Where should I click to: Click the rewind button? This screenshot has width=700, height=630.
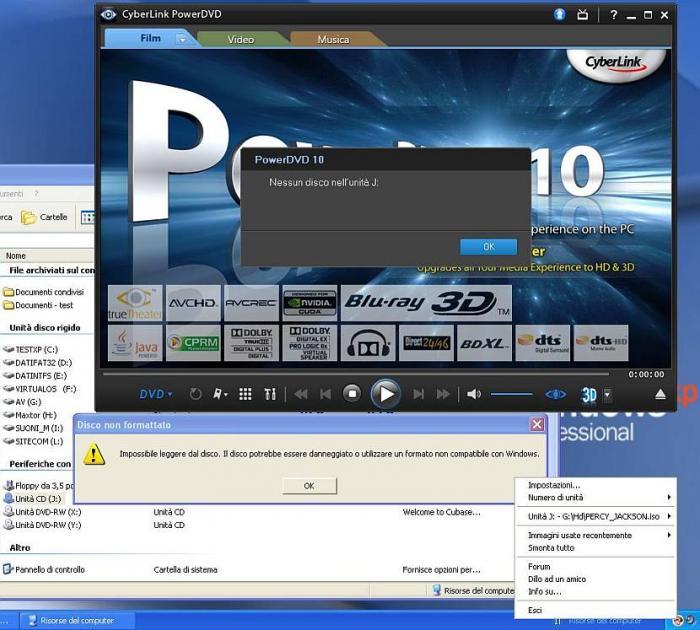(x=301, y=394)
